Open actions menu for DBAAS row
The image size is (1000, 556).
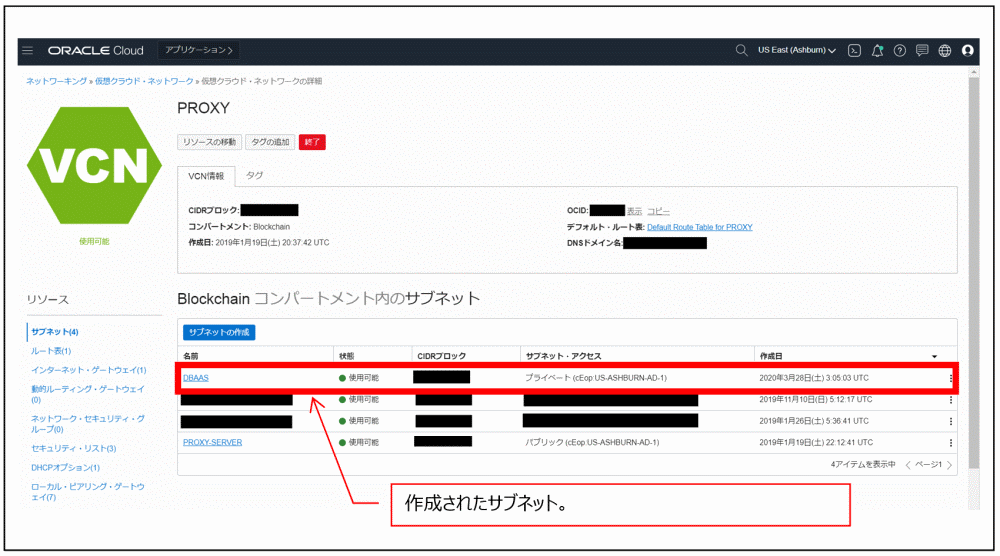coord(950,378)
